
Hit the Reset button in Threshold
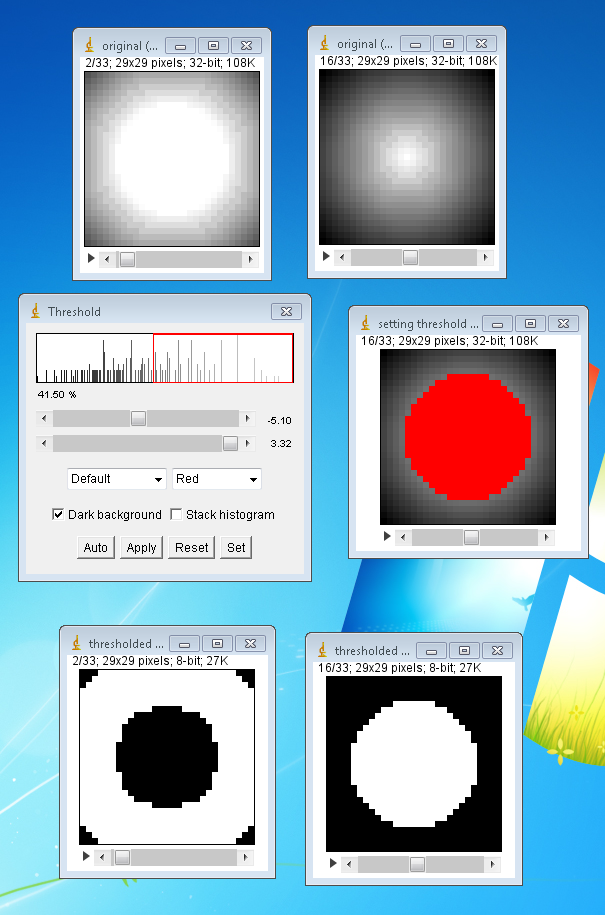coord(192,548)
